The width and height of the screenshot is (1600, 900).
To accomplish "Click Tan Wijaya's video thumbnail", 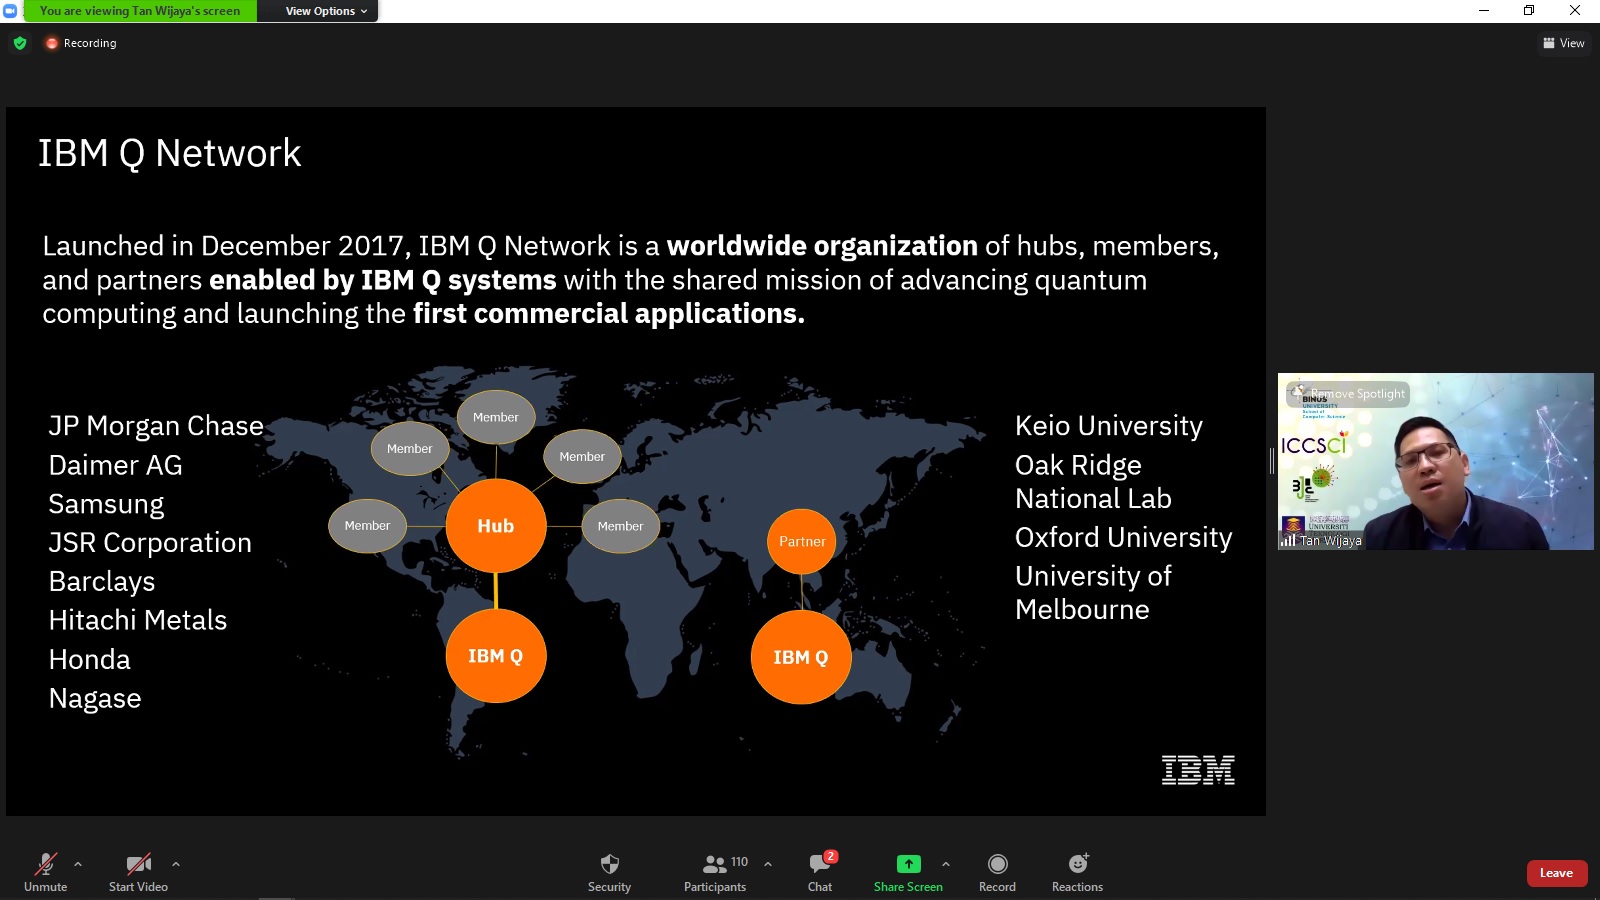I will click(1436, 461).
